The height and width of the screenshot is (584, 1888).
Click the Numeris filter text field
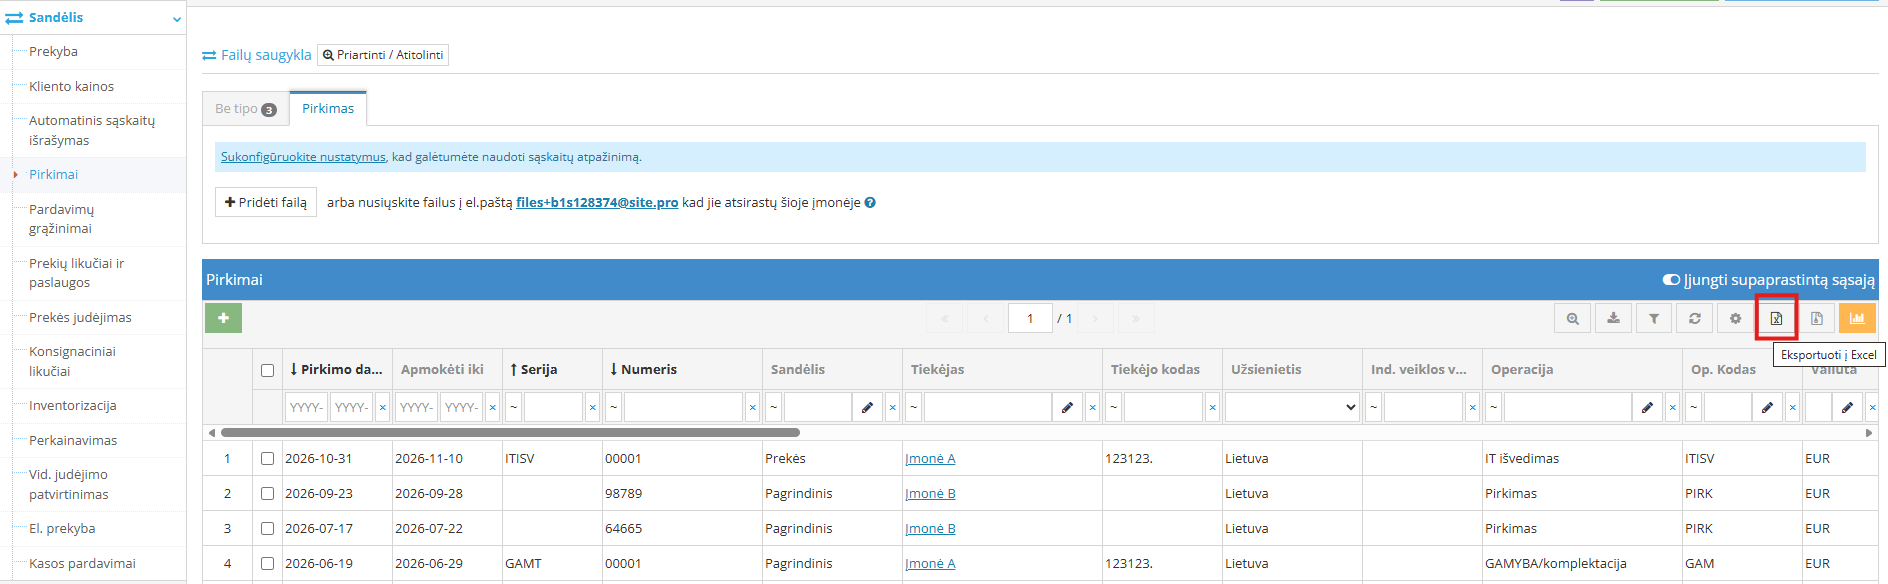[x=684, y=407]
